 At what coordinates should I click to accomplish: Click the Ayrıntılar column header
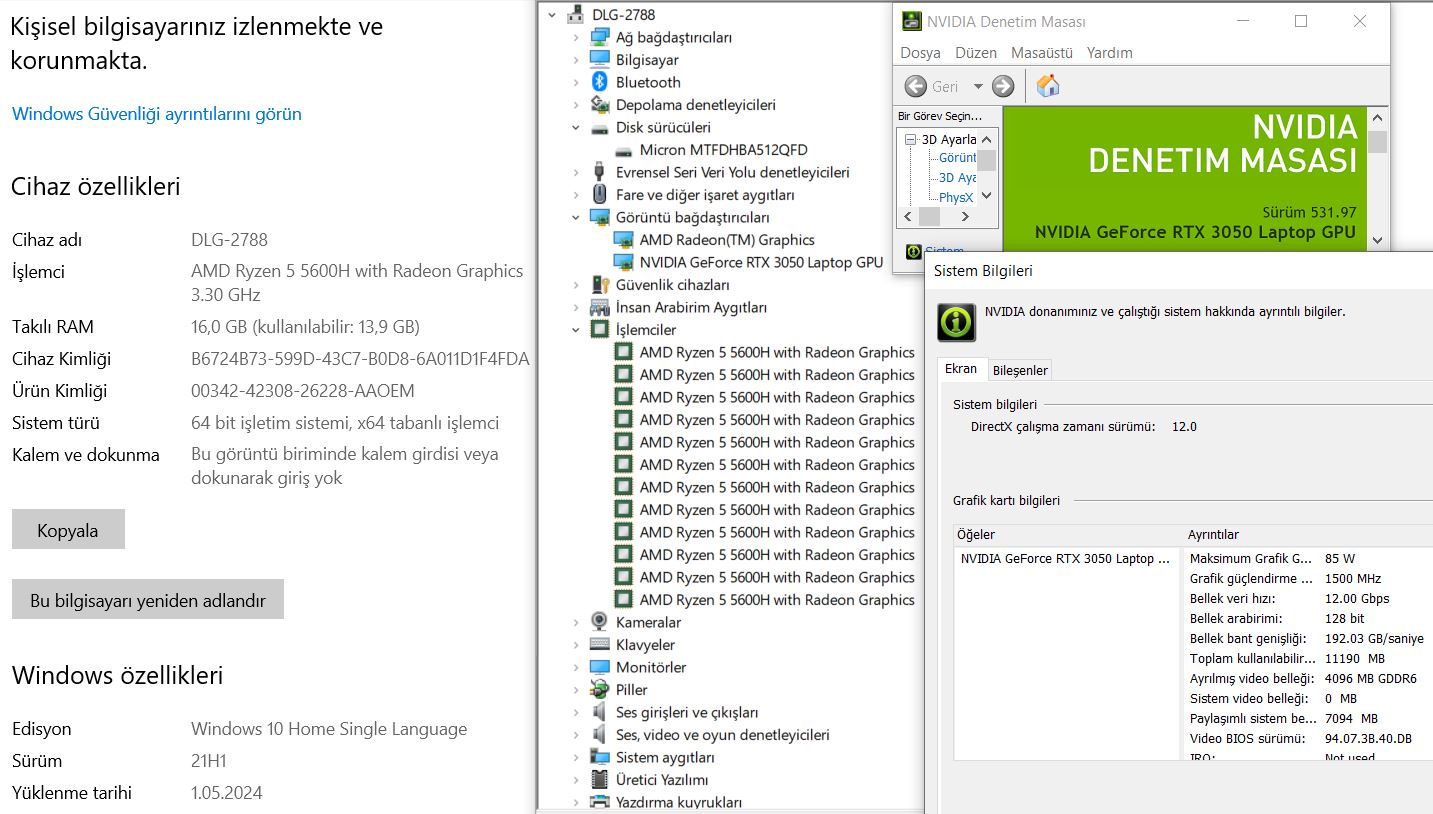1308,534
